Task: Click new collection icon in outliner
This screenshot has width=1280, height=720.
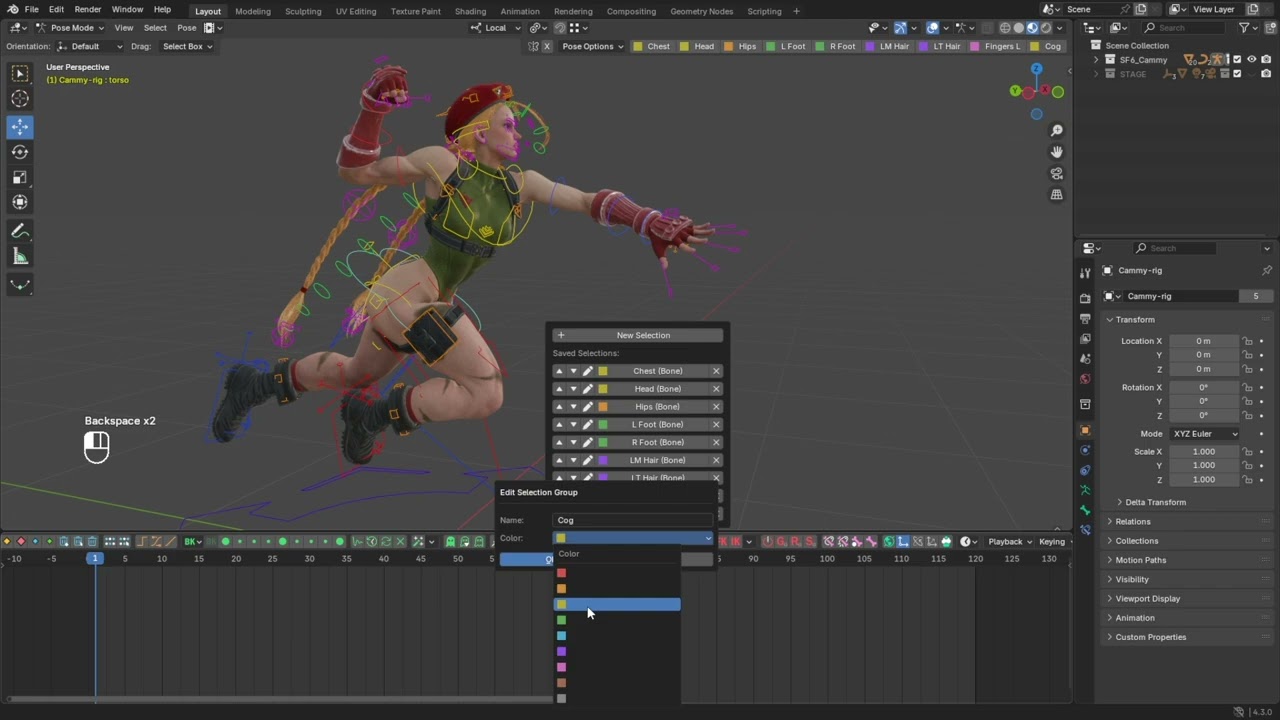Action: (1269, 28)
